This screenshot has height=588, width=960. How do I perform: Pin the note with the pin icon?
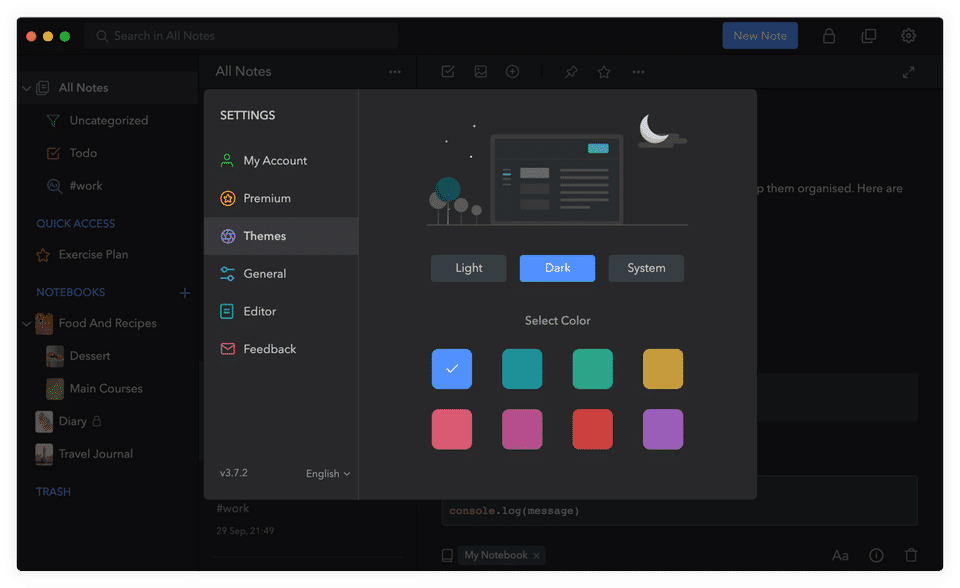click(x=571, y=72)
